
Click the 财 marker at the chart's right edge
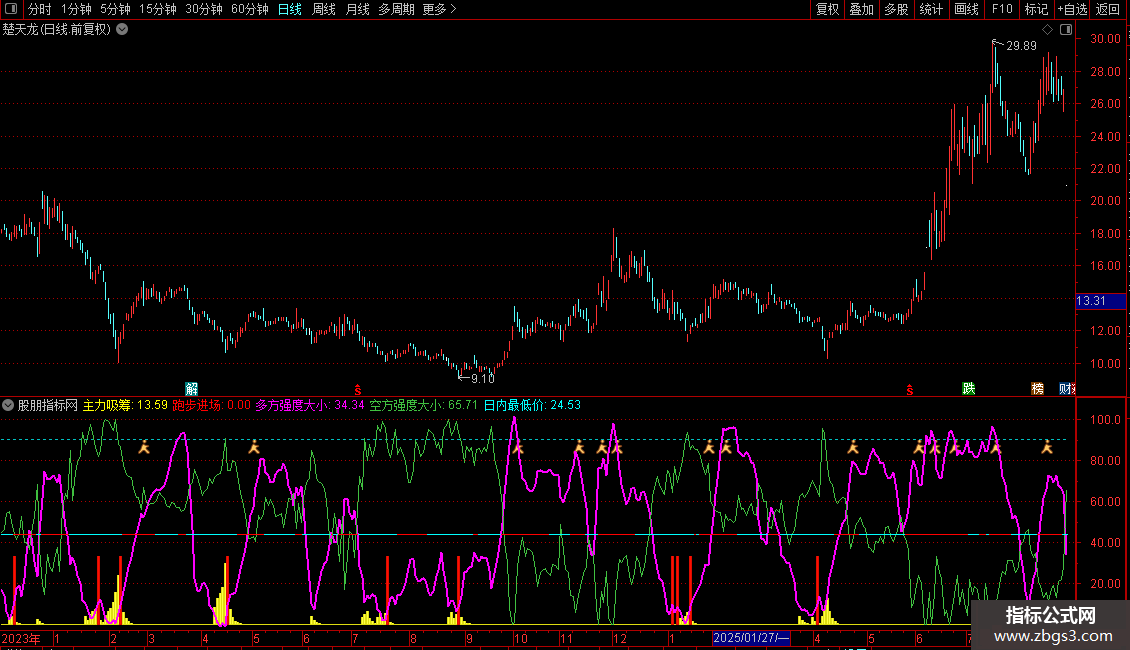[x=1066, y=388]
